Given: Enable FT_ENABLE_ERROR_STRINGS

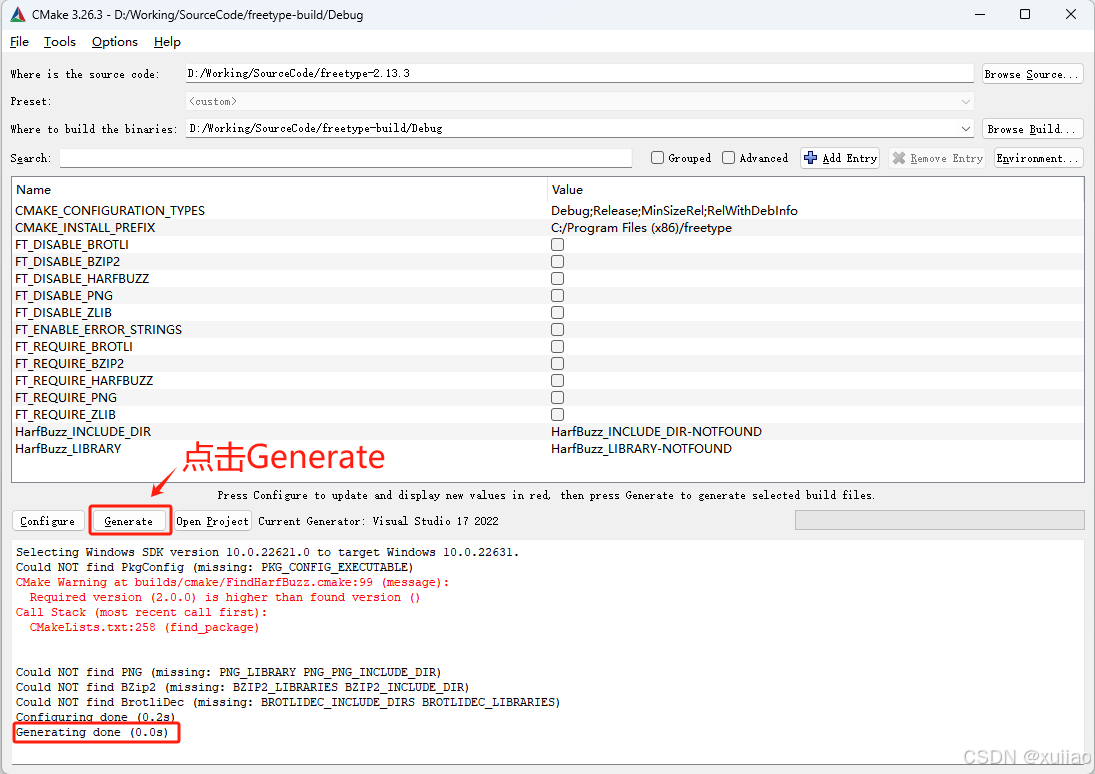Looking at the screenshot, I should 557,329.
